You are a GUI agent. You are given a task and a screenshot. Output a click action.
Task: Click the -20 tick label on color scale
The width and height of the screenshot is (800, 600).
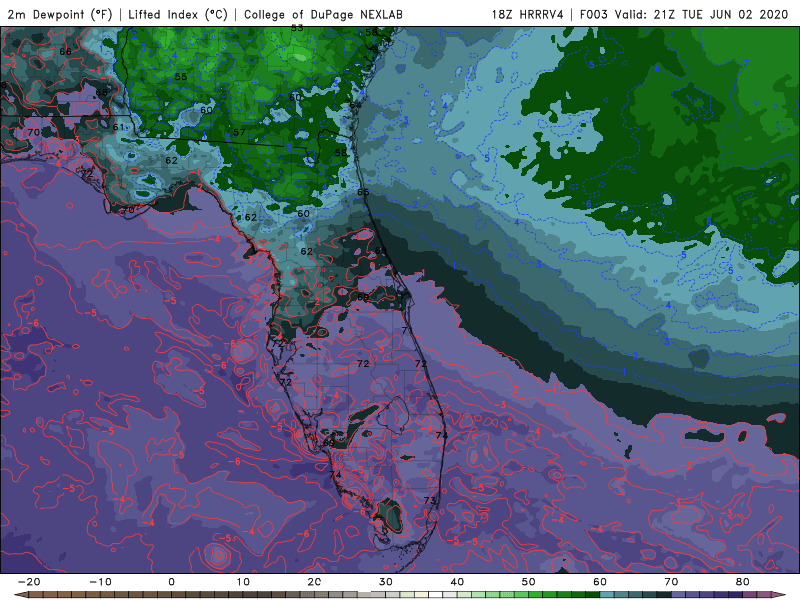29,582
